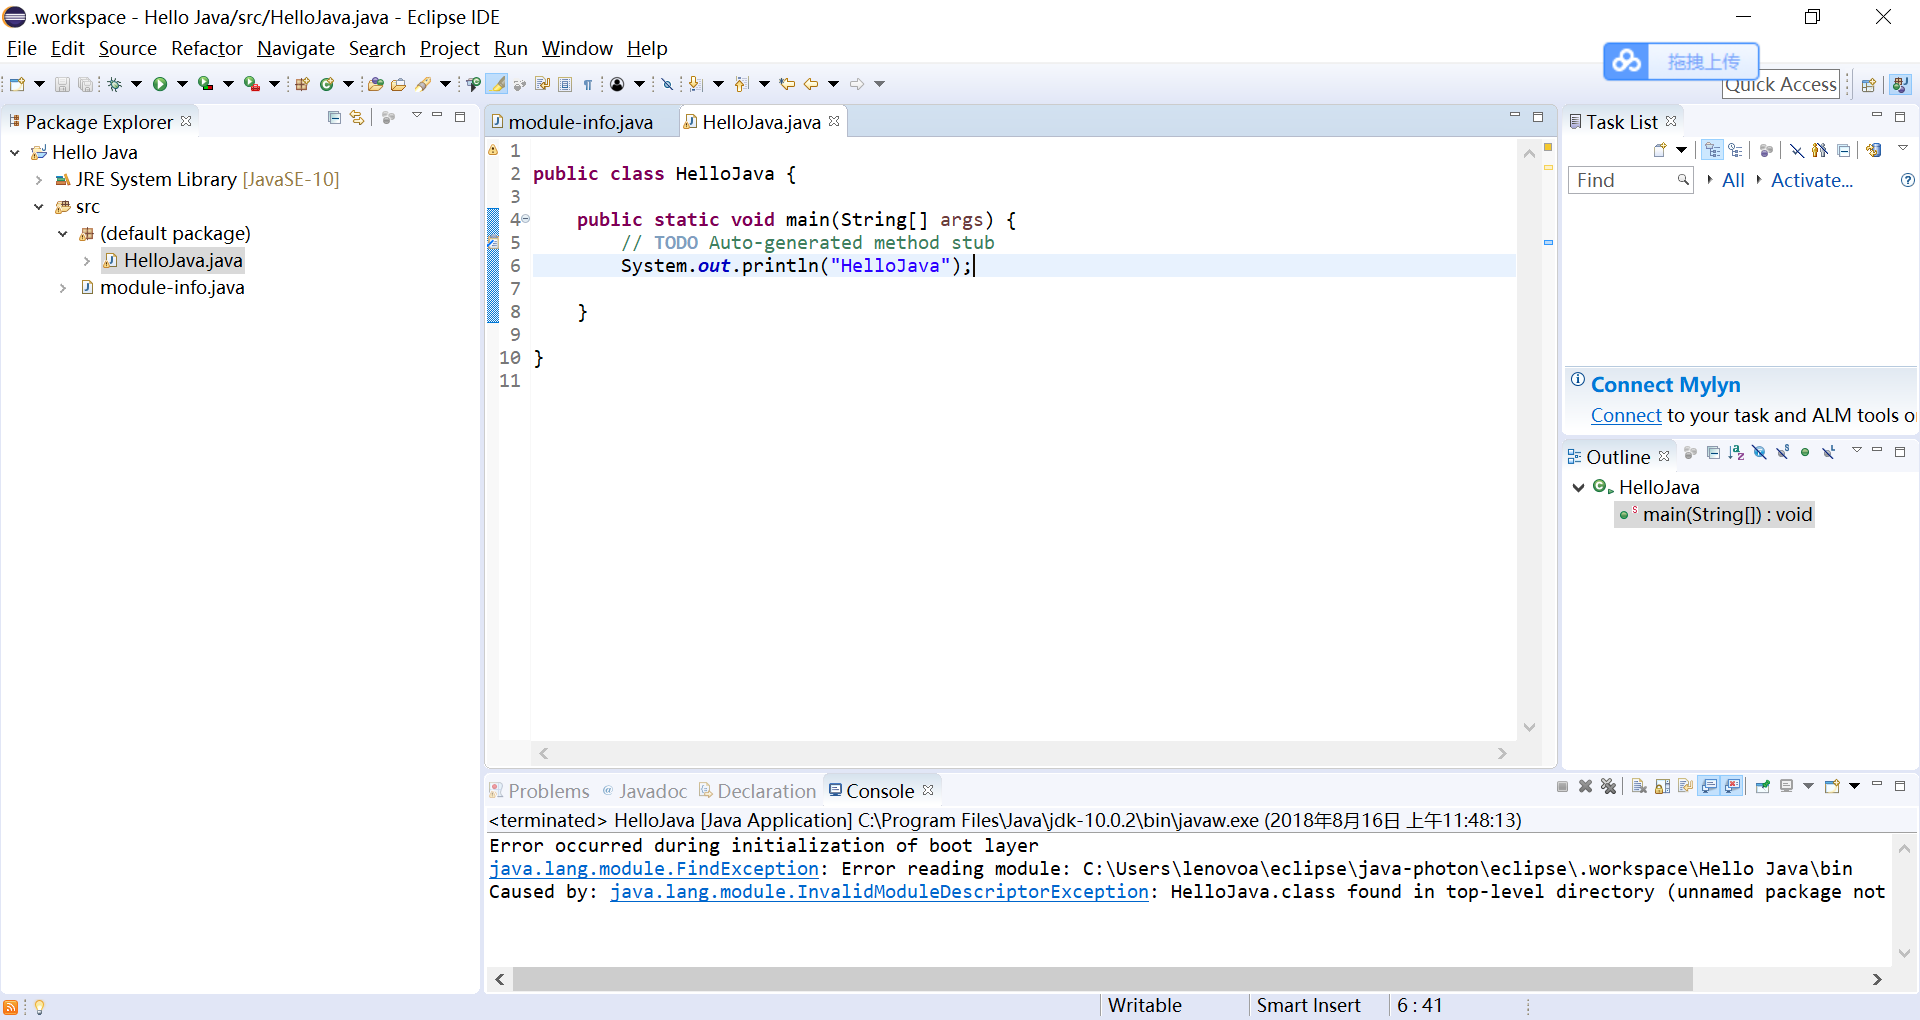Toggle Link with Editor in Package Explorer
Image resolution: width=1920 pixels, height=1020 pixels.
357,118
